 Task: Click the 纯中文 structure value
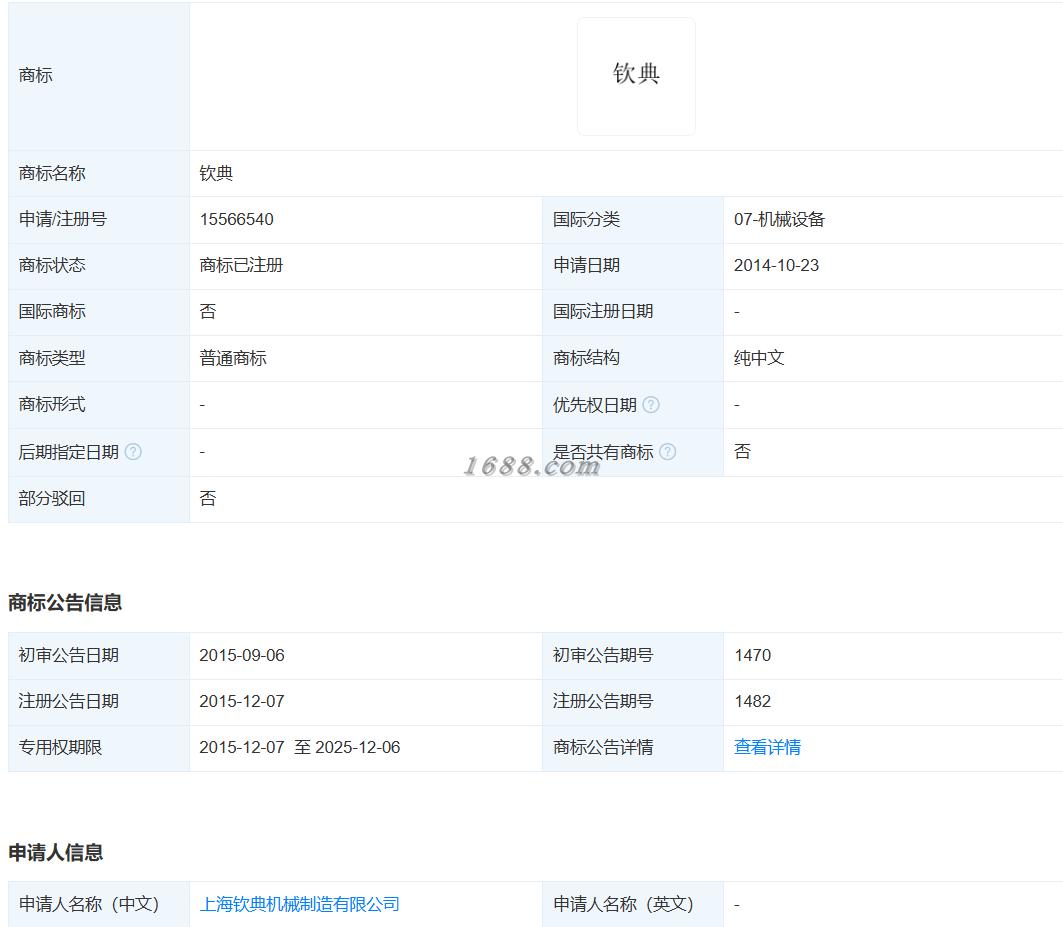(759, 358)
